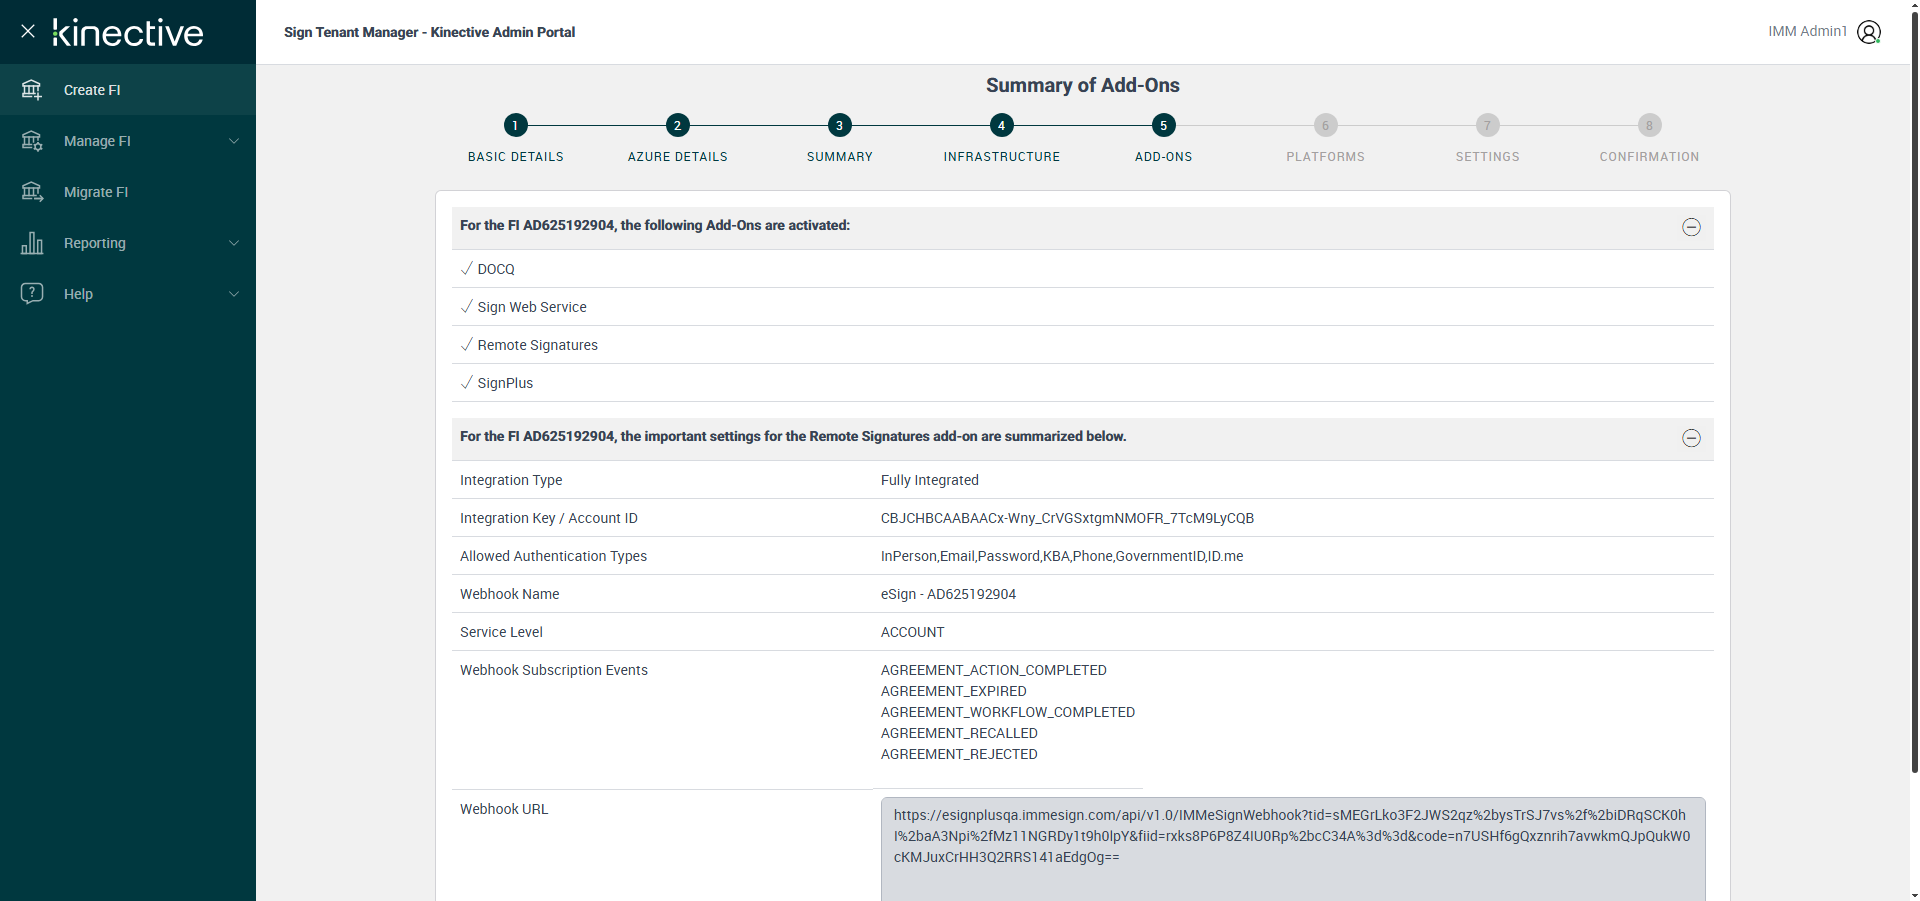Image resolution: width=1920 pixels, height=901 pixels.
Task: Open Migrate FI menu item
Action: (128, 192)
